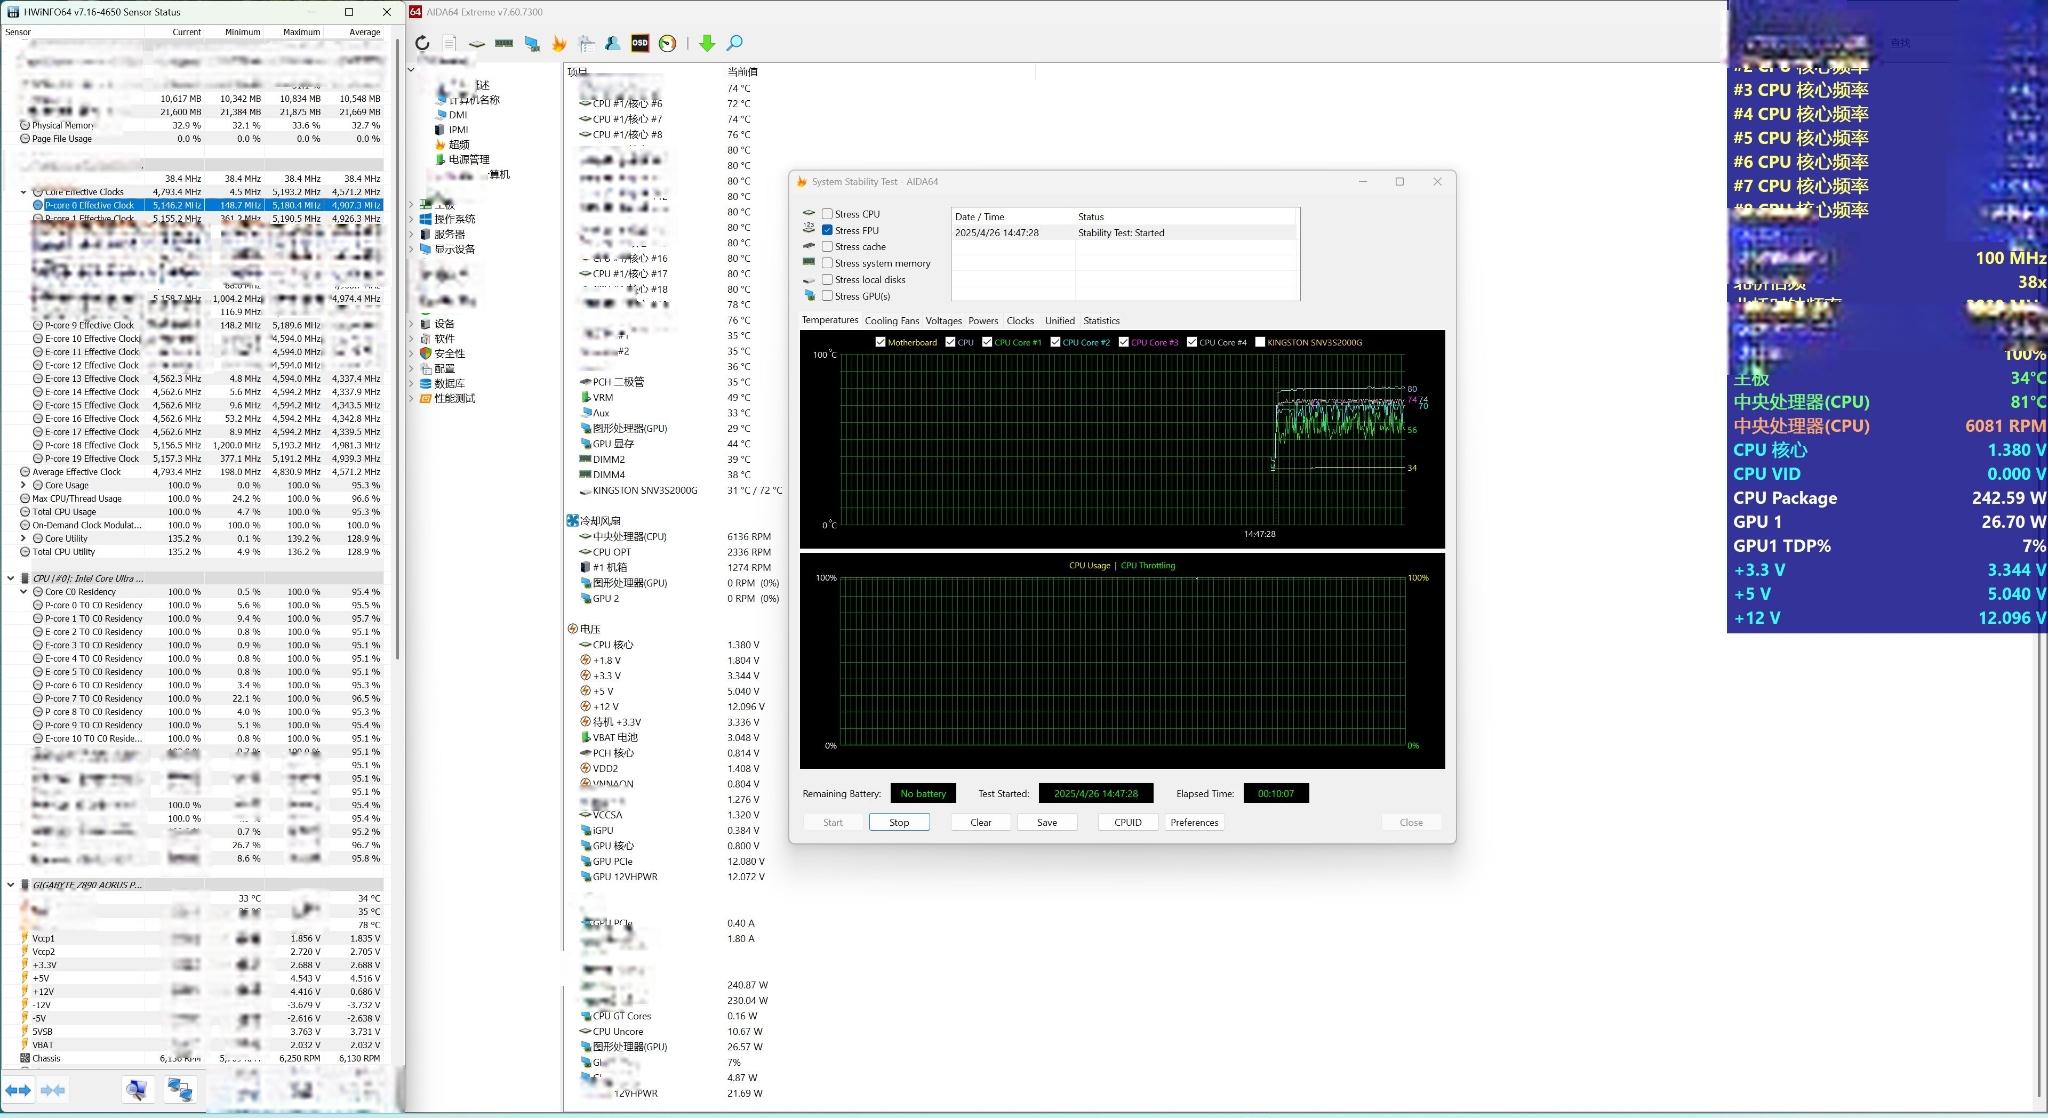Click CPUID button in stability test

pyautogui.click(x=1128, y=823)
